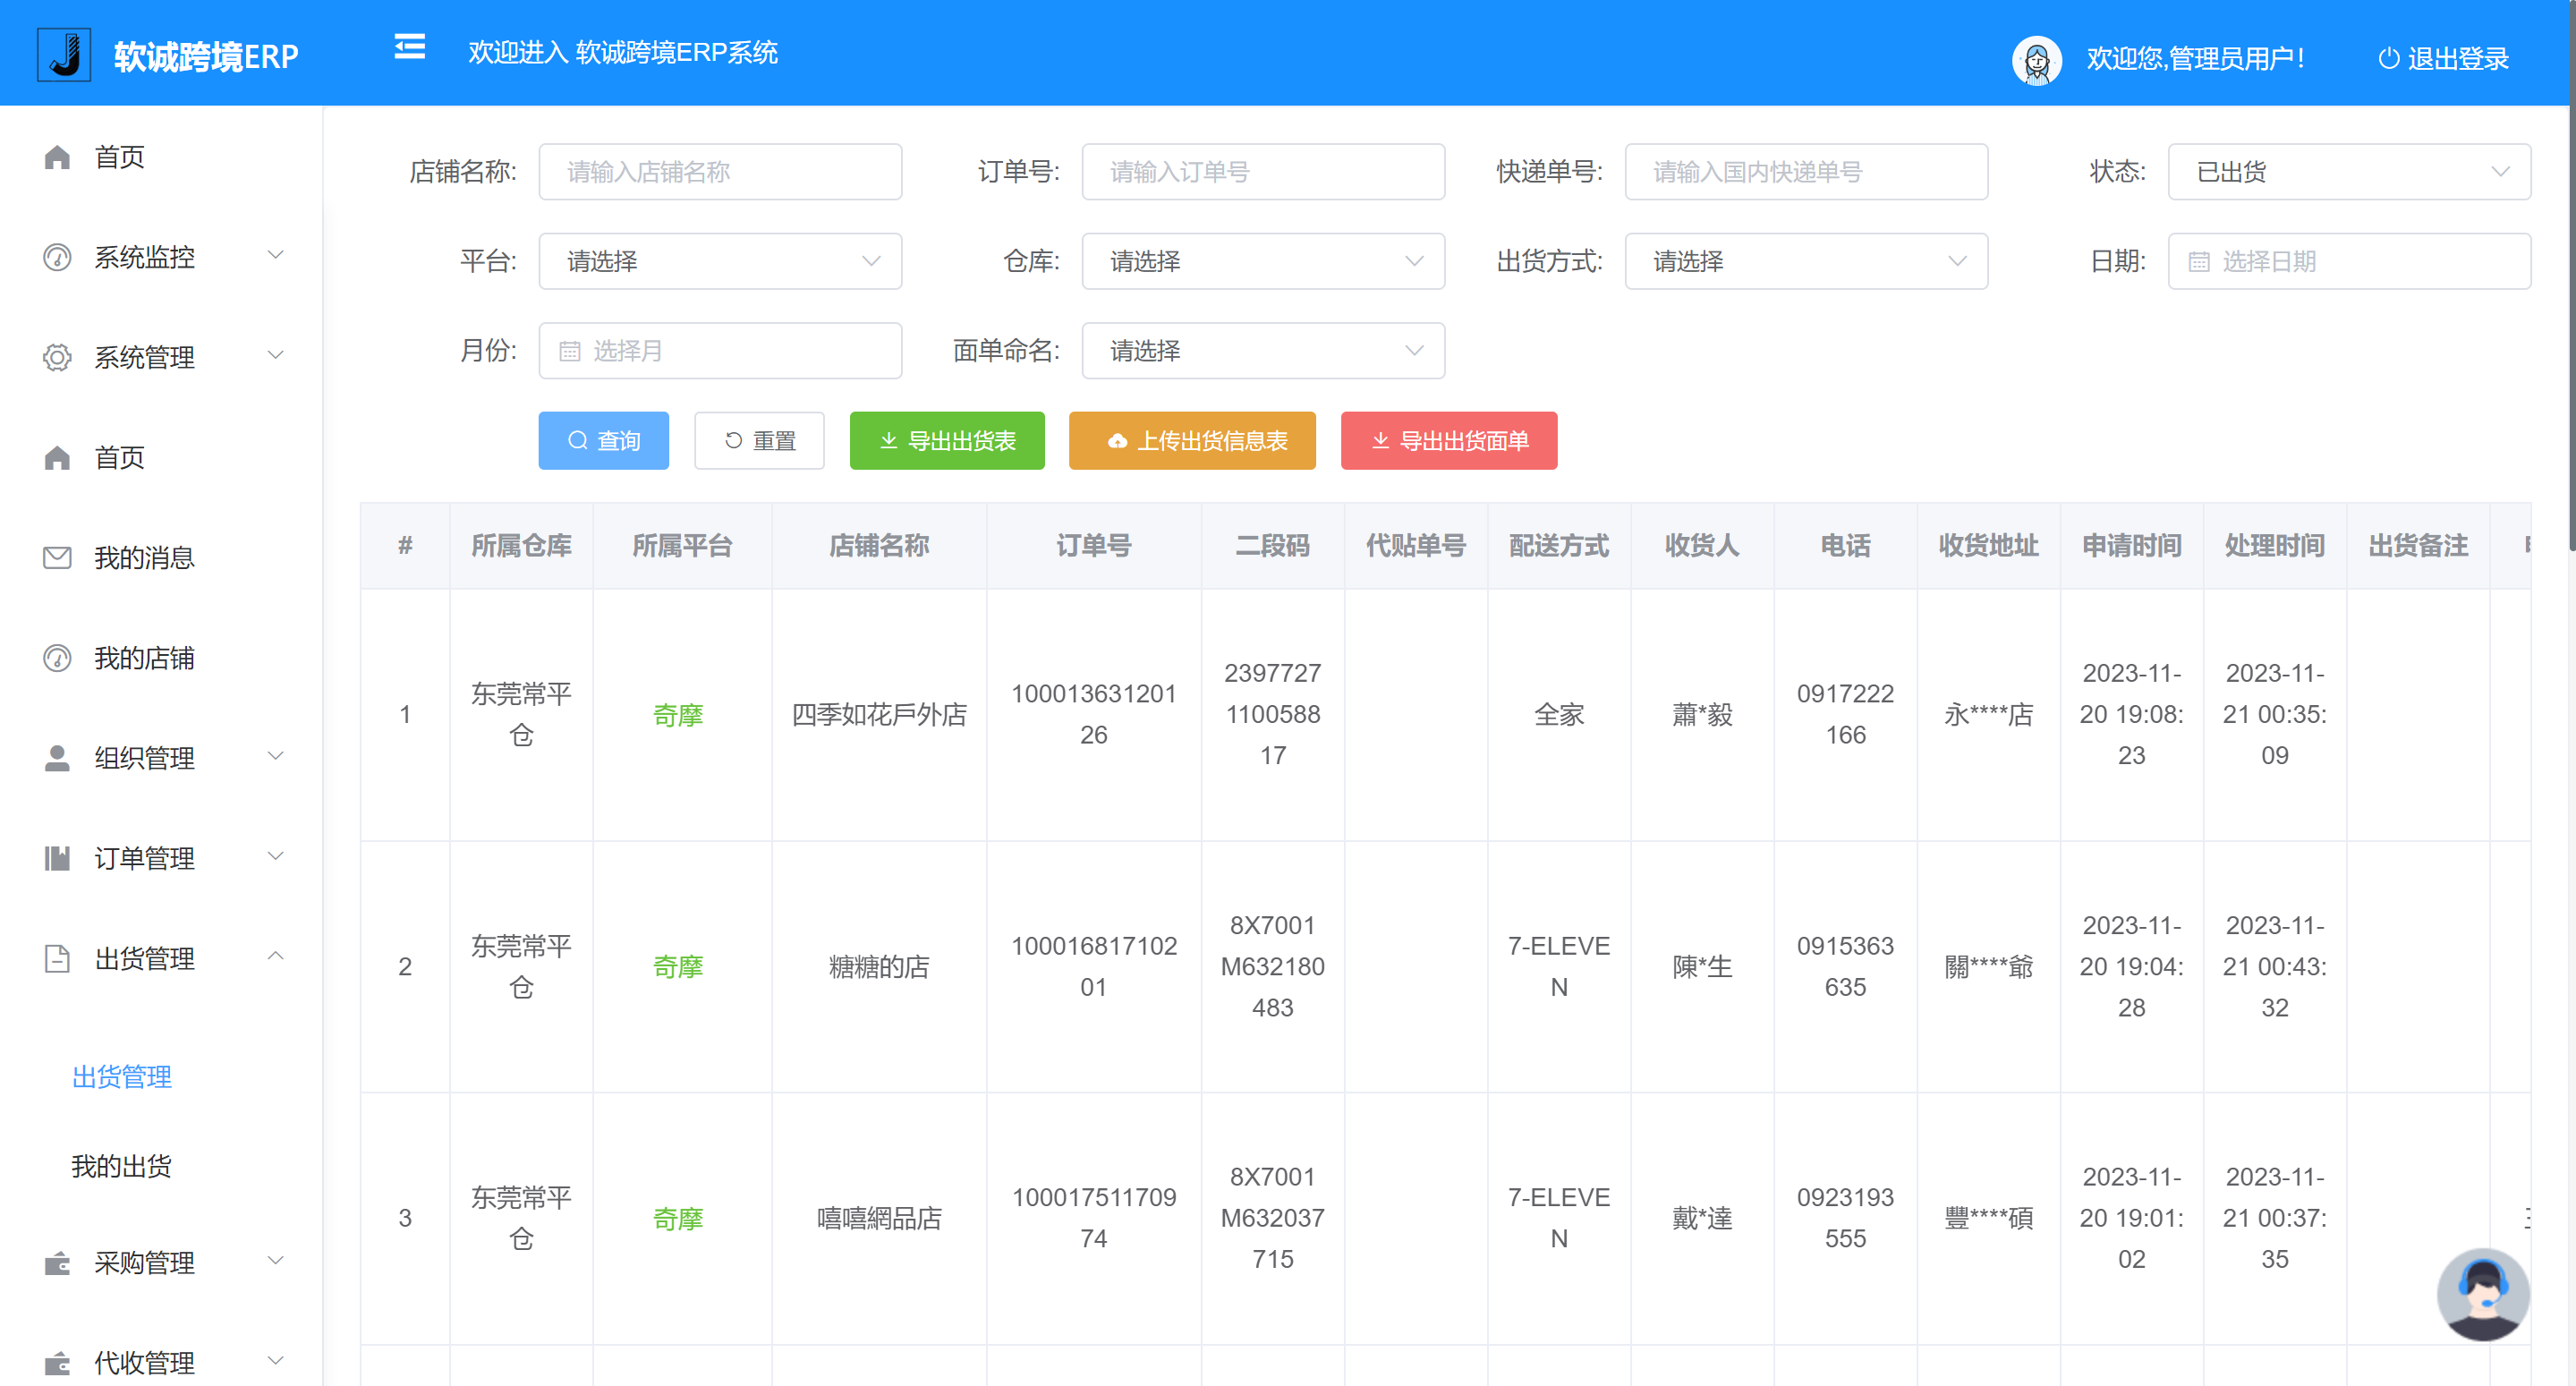2576x1386 pixels.
Task: Click the 出货管理 document icon
Action: pos(57,958)
